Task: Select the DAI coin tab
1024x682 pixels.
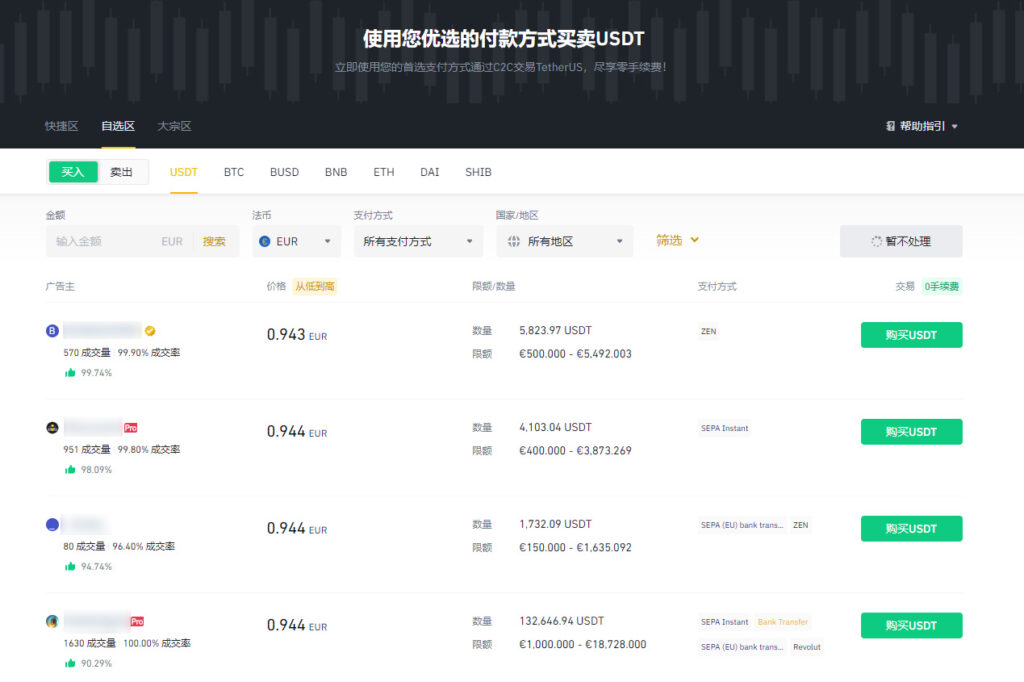Action: click(x=430, y=172)
